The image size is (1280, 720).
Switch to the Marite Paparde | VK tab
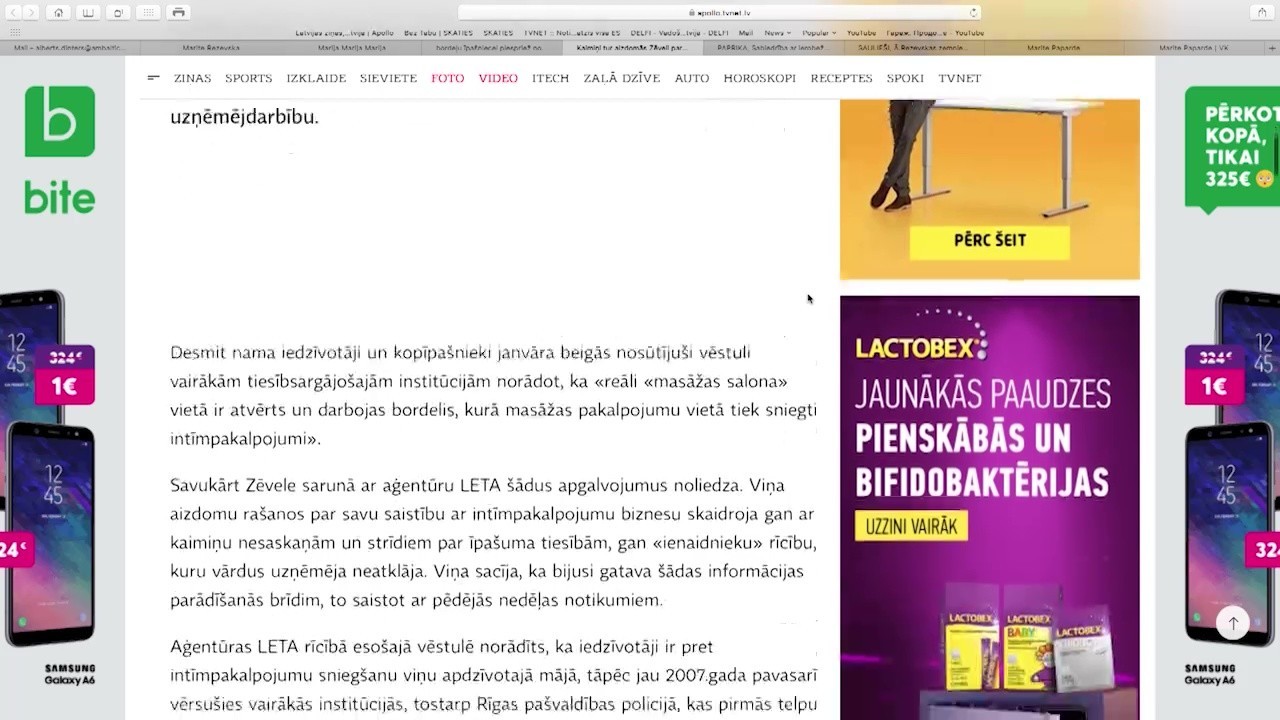click(x=1194, y=47)
